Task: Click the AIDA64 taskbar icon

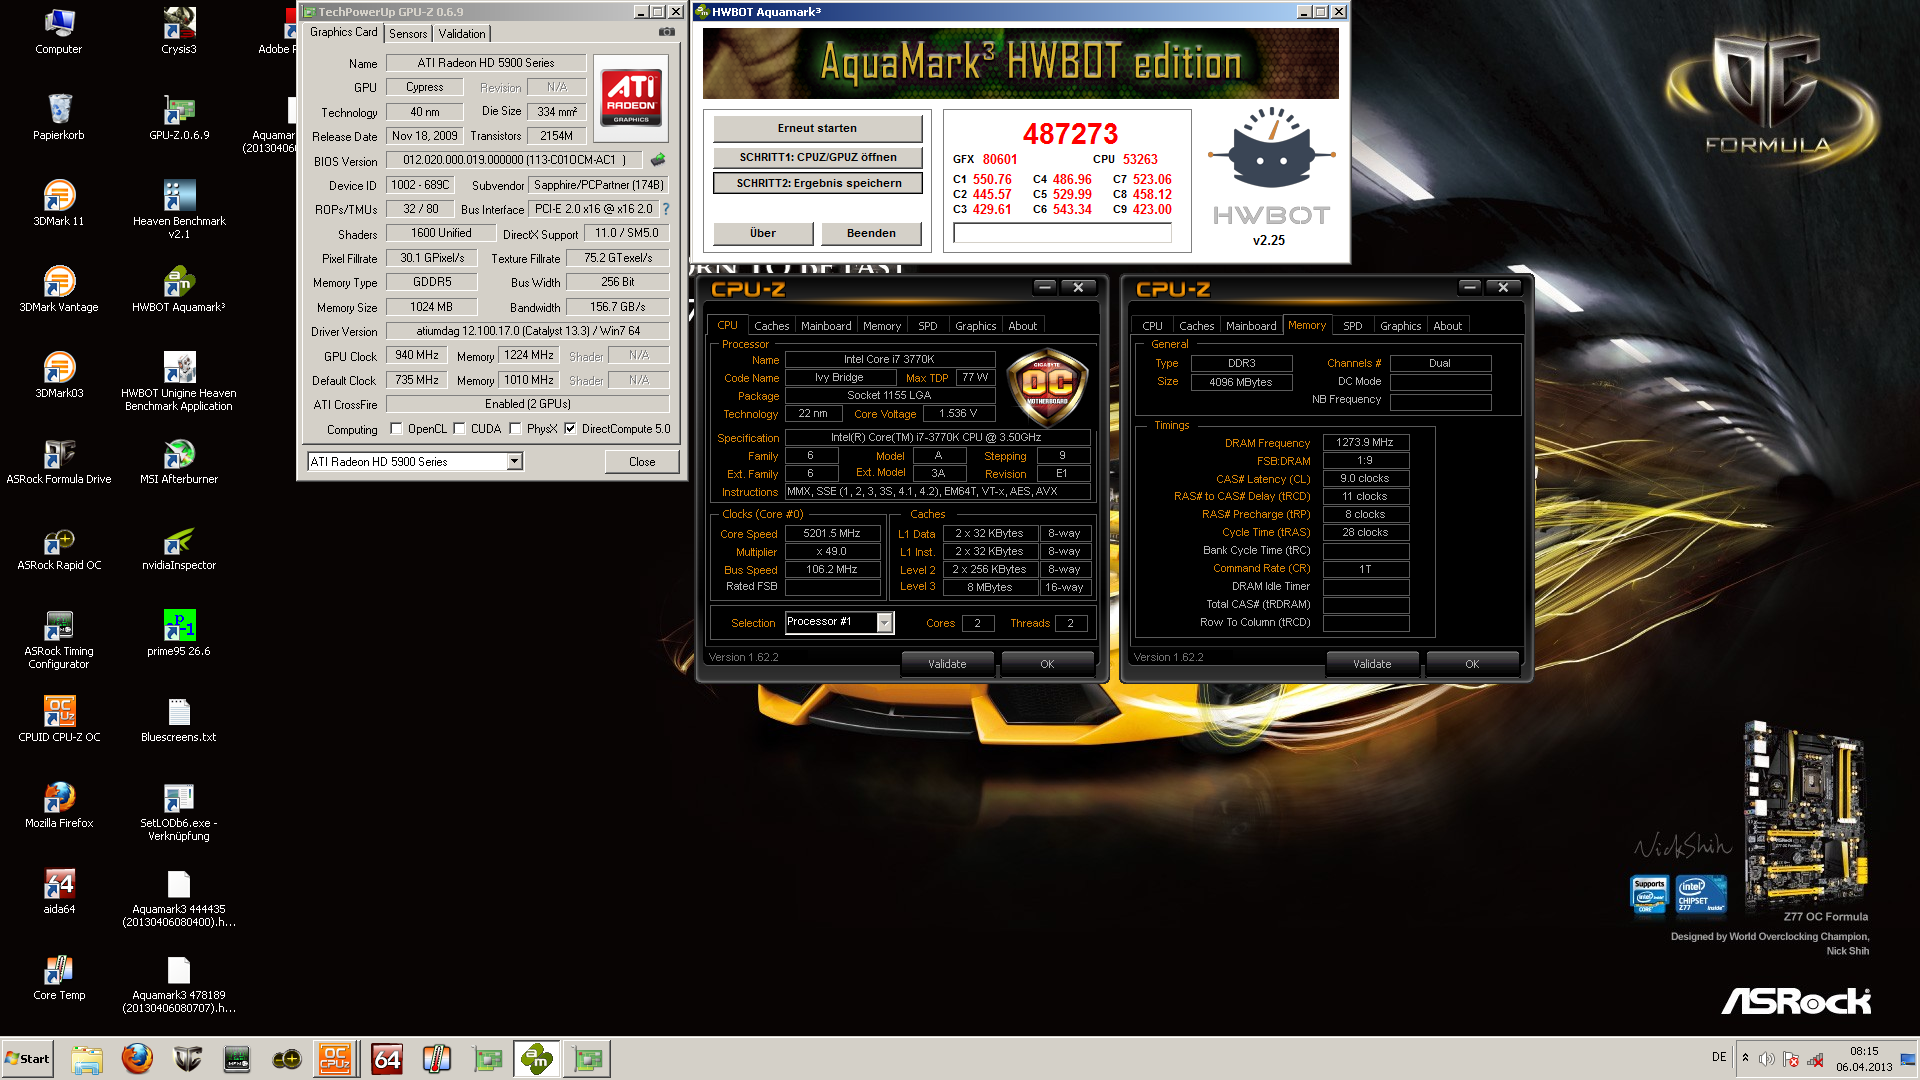Action: (387, 1059)
